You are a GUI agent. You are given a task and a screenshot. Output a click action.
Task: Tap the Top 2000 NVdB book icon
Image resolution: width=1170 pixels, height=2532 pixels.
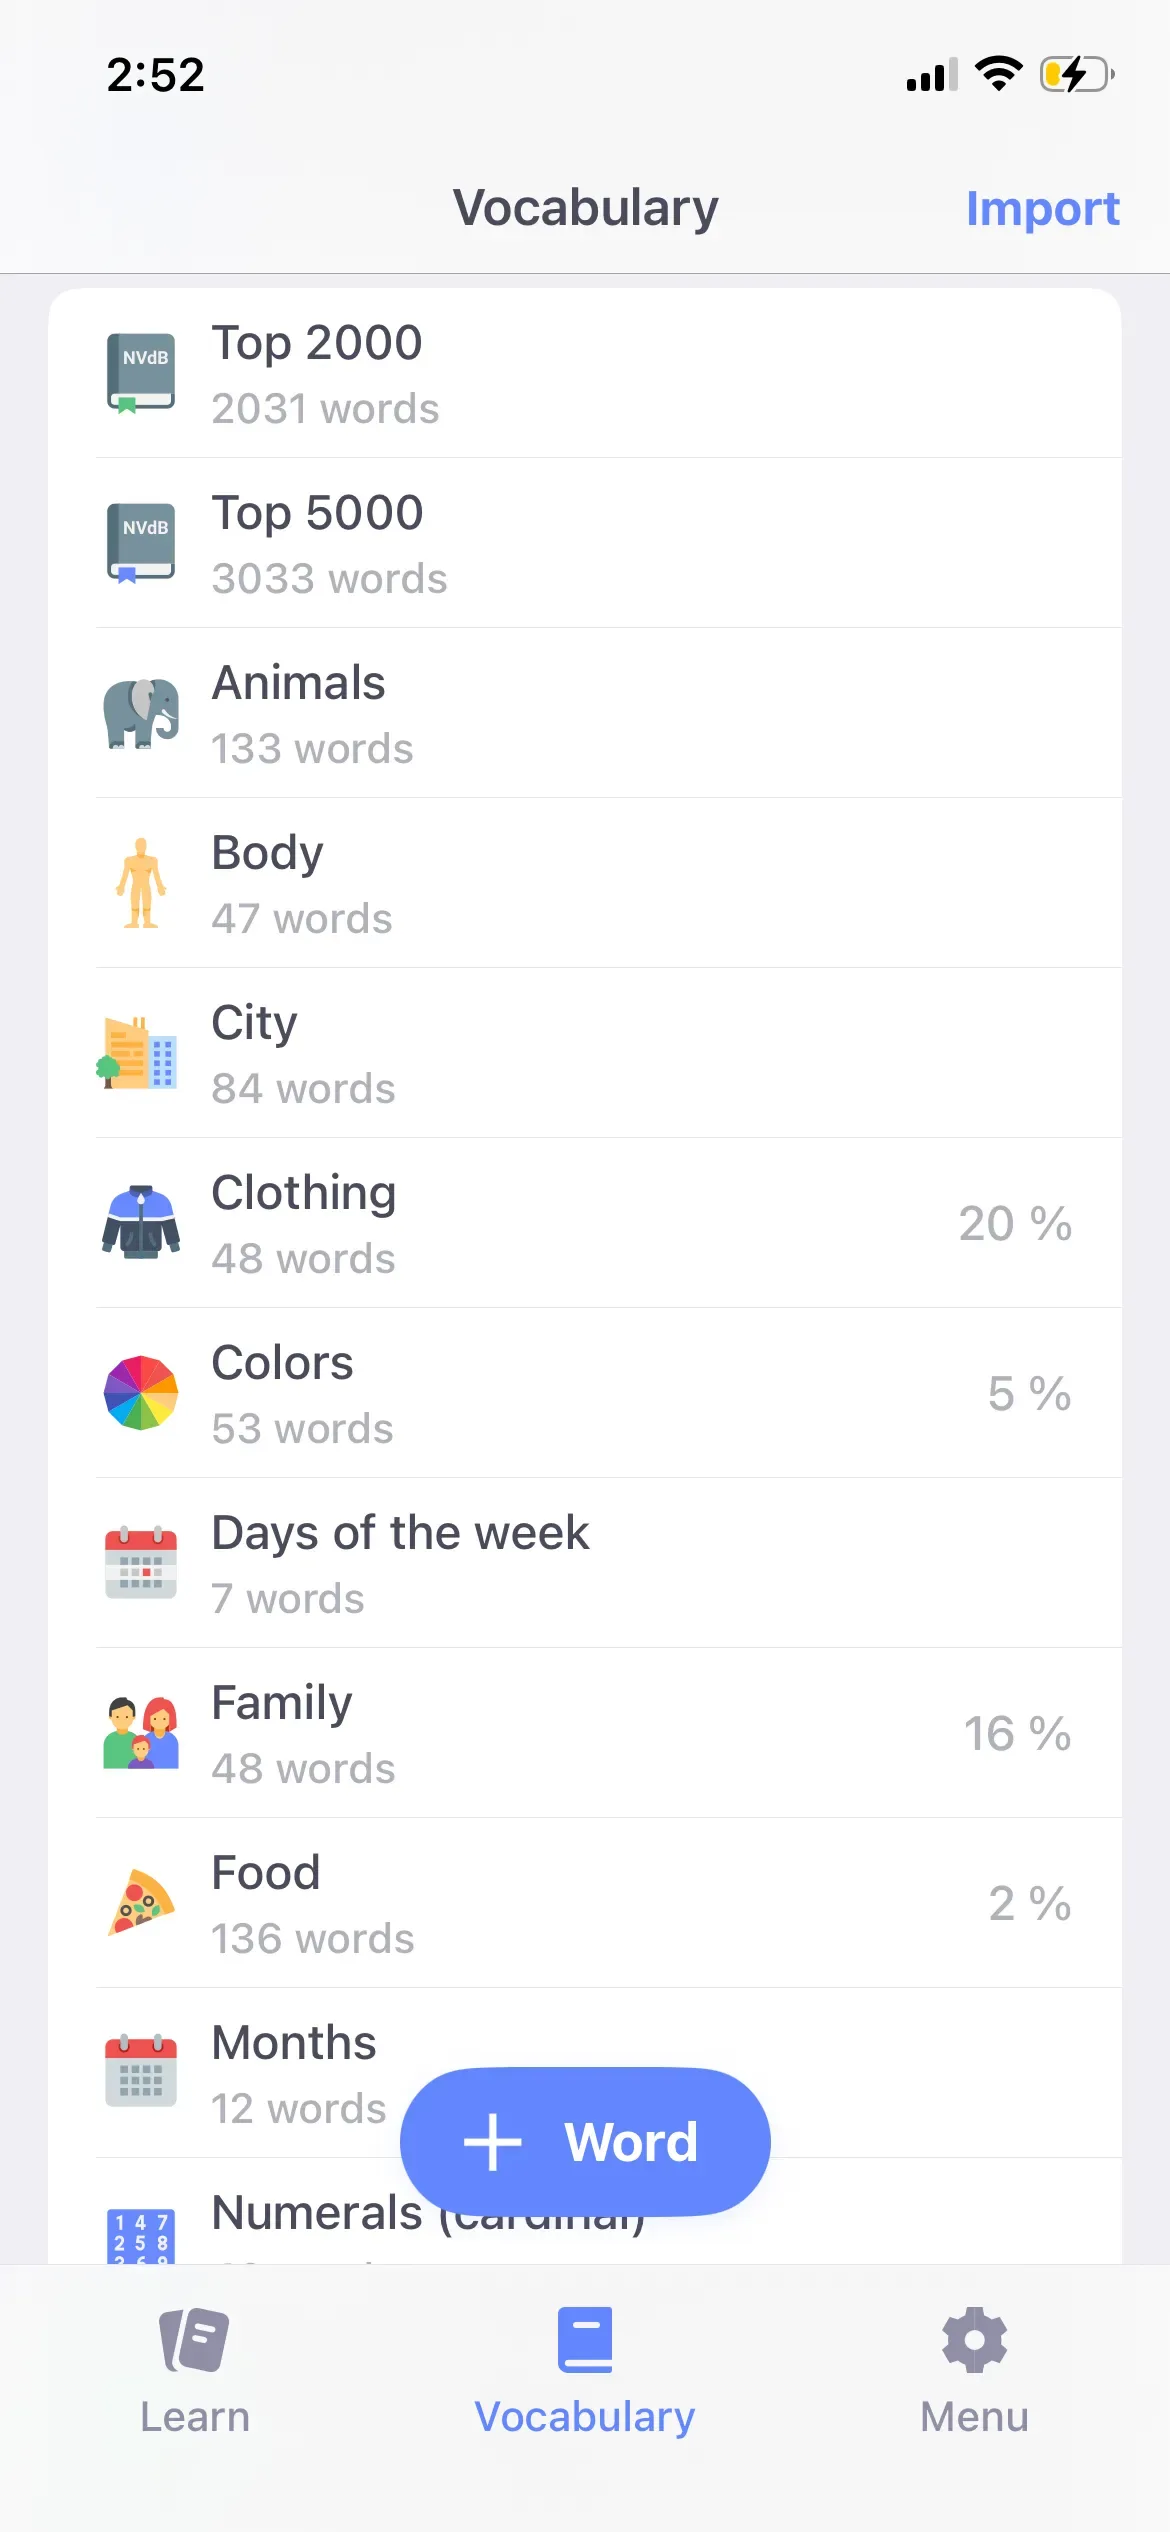point(141,373)
